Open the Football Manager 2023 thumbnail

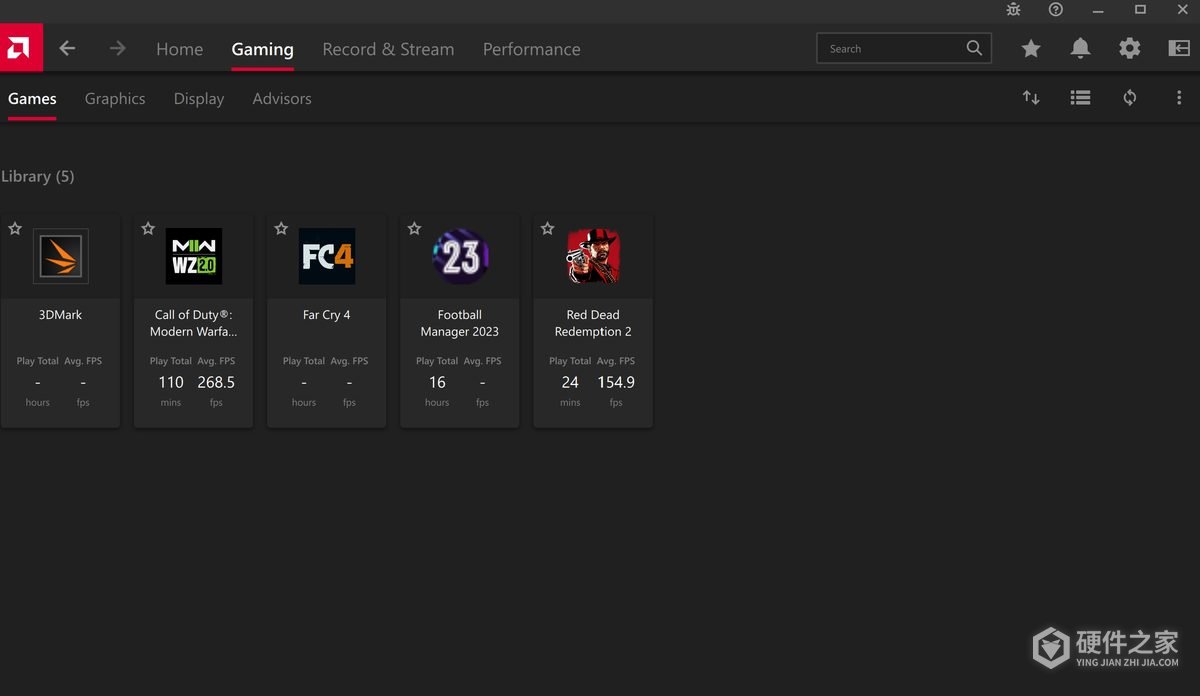coord(460,256)
